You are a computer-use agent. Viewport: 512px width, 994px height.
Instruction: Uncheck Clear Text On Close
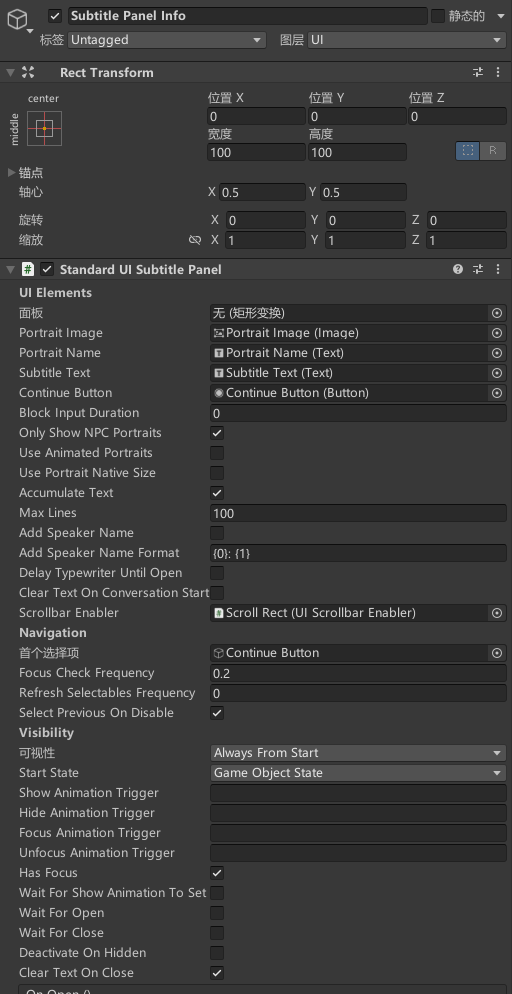217,972
